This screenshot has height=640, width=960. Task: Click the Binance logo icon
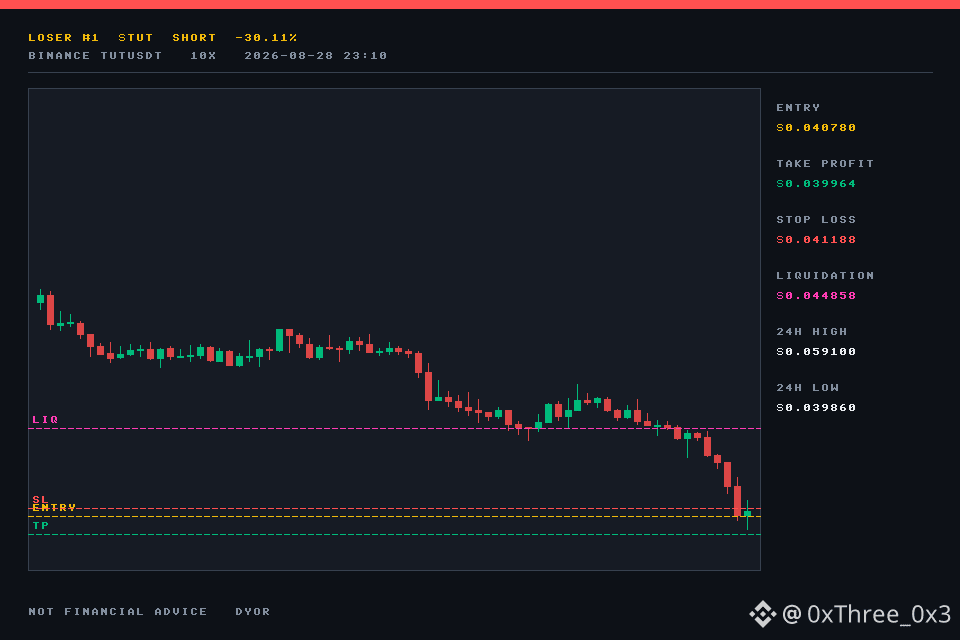click(762, 614)
